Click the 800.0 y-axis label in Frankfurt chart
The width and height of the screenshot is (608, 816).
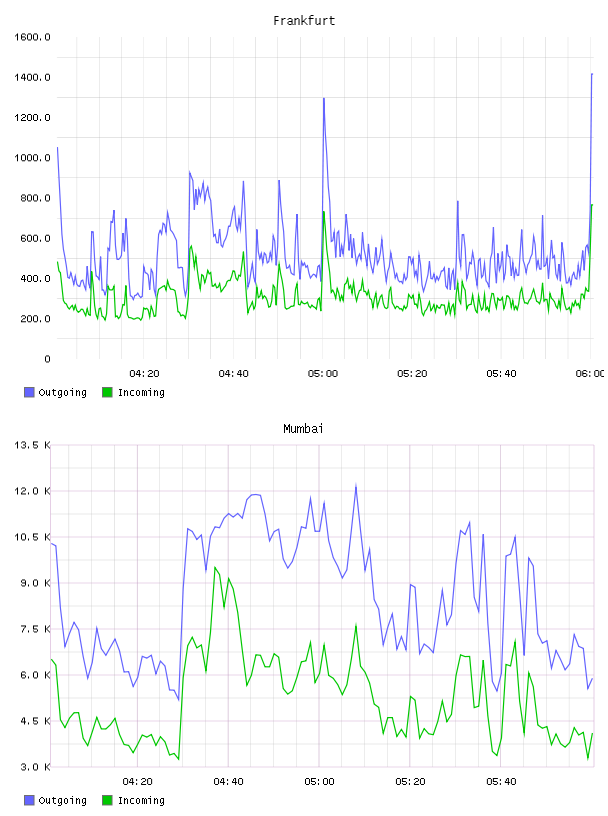(35, 198)
